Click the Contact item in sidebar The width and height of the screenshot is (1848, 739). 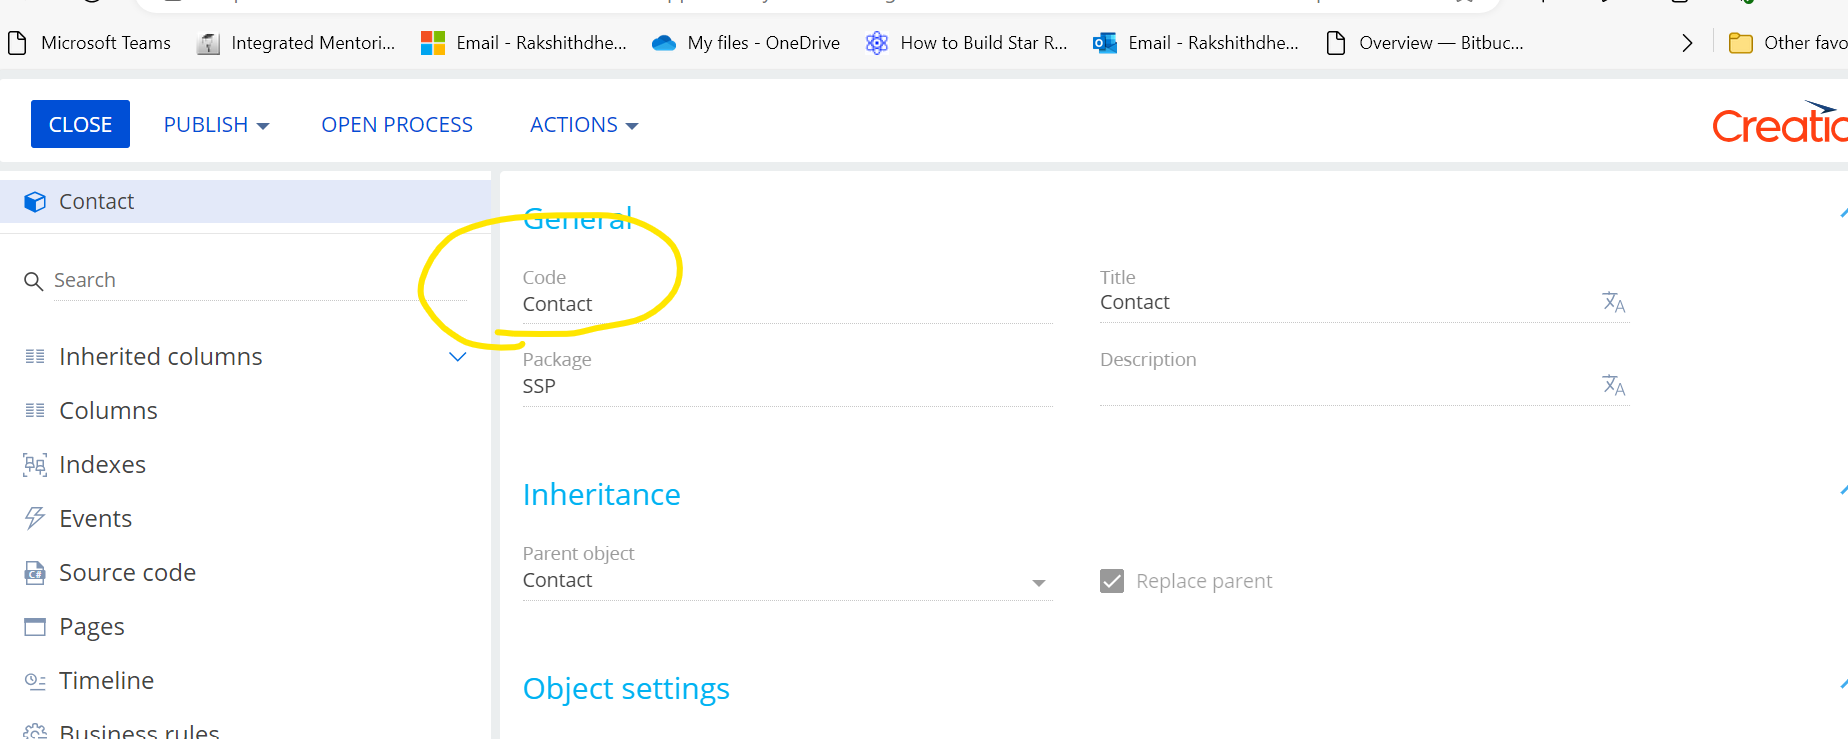[x=245, y=202]
